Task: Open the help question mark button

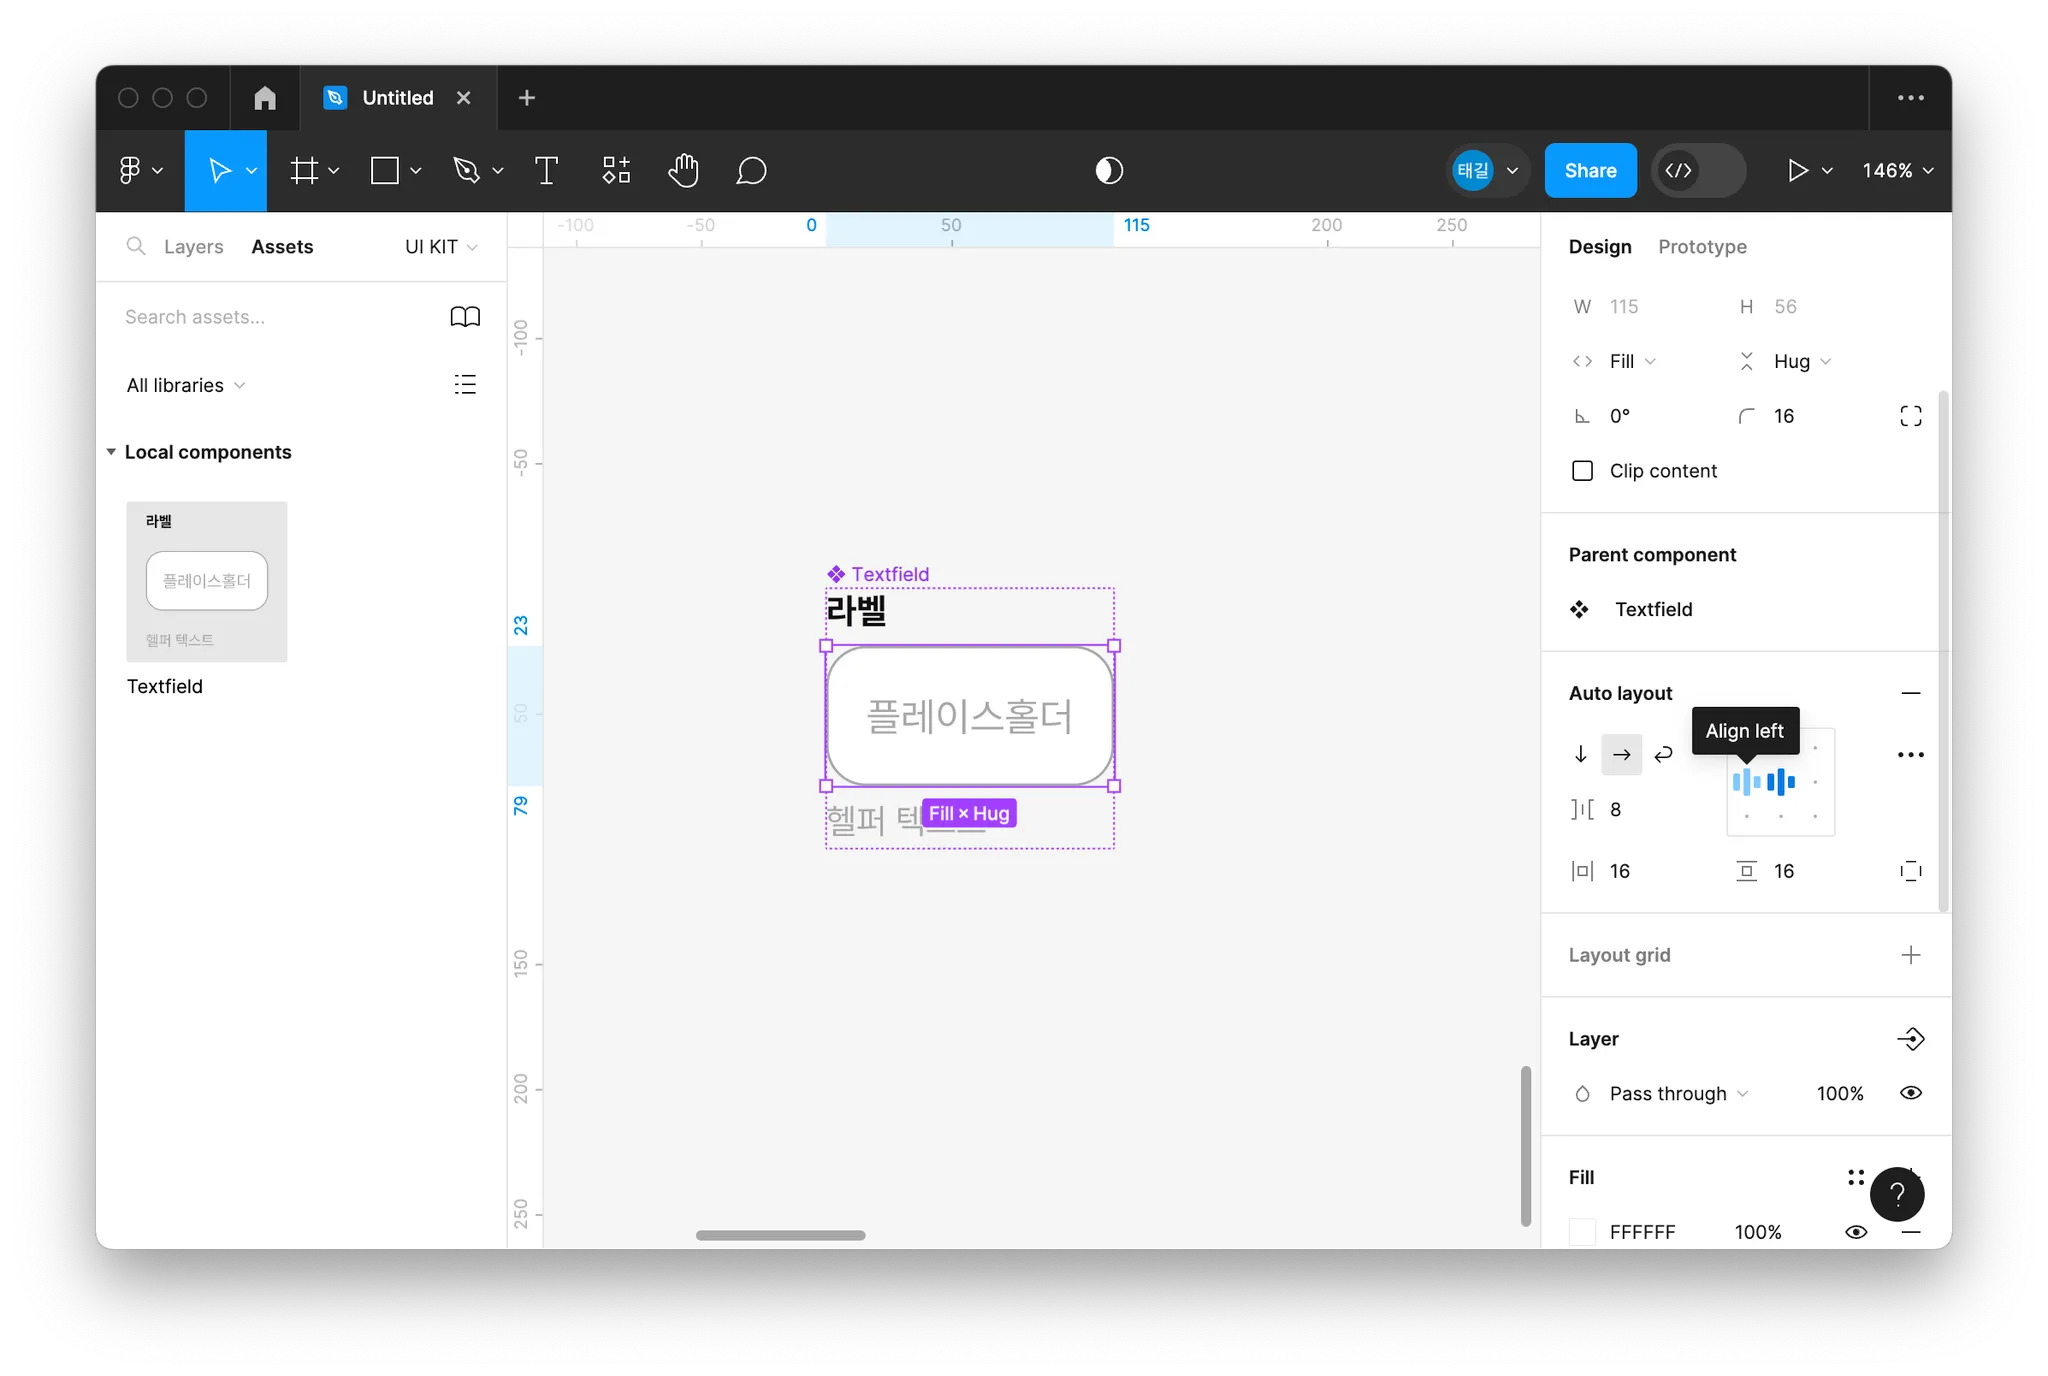Action: click(1897, 1194)
